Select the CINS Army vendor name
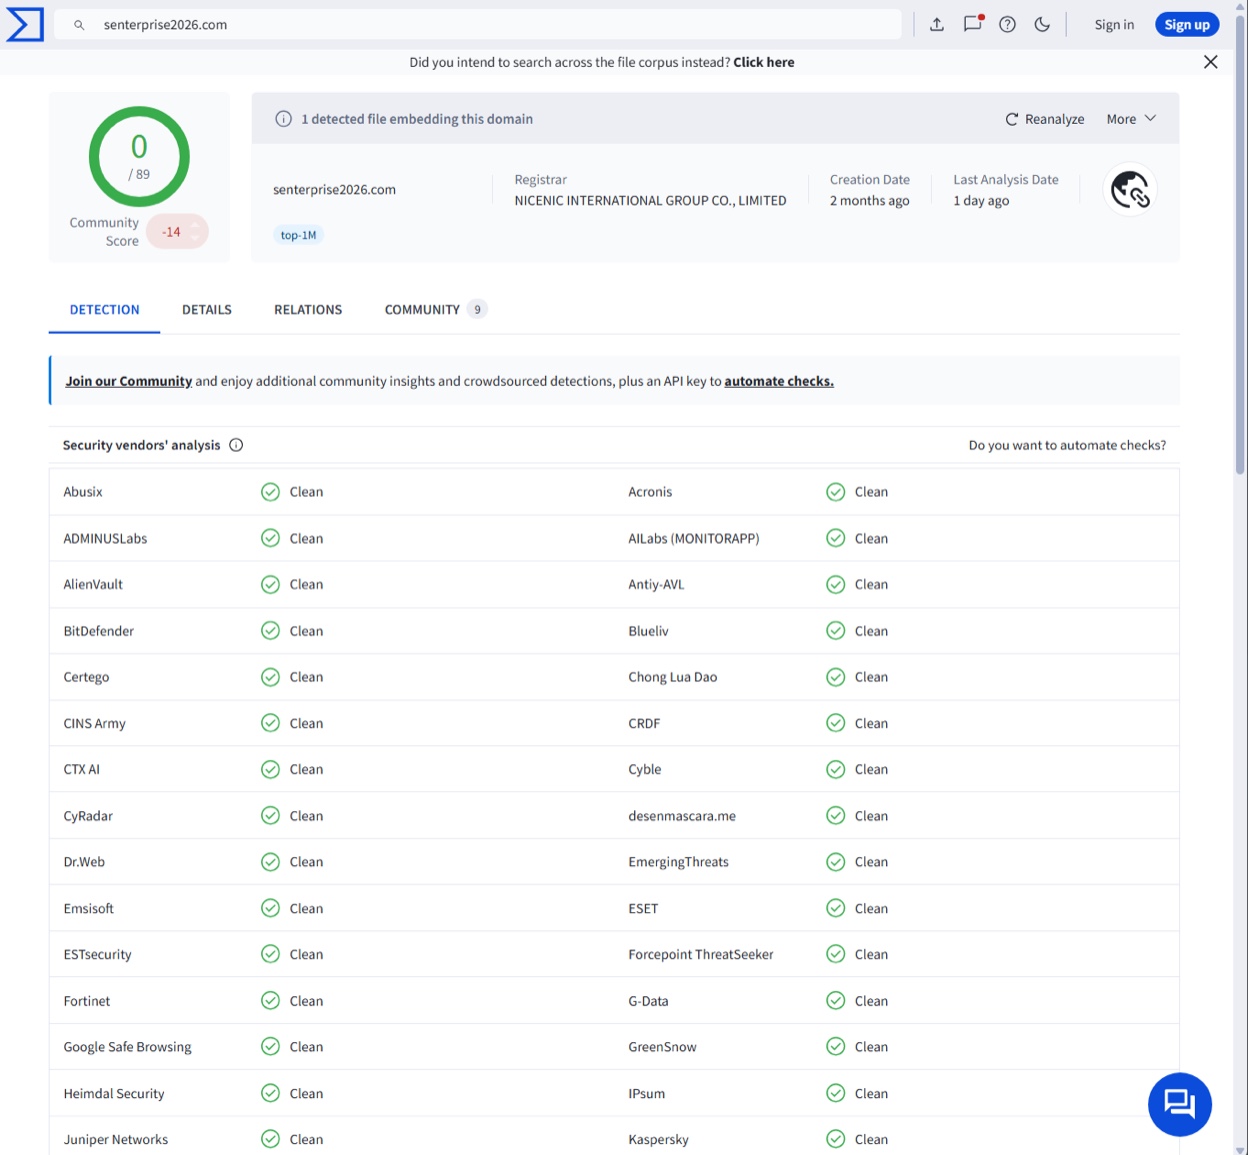 [x=95, y=724]
